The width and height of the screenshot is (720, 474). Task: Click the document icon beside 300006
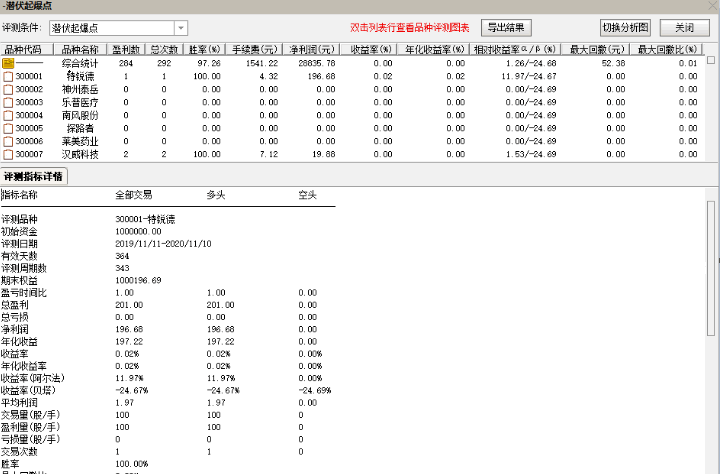(8, 141)
